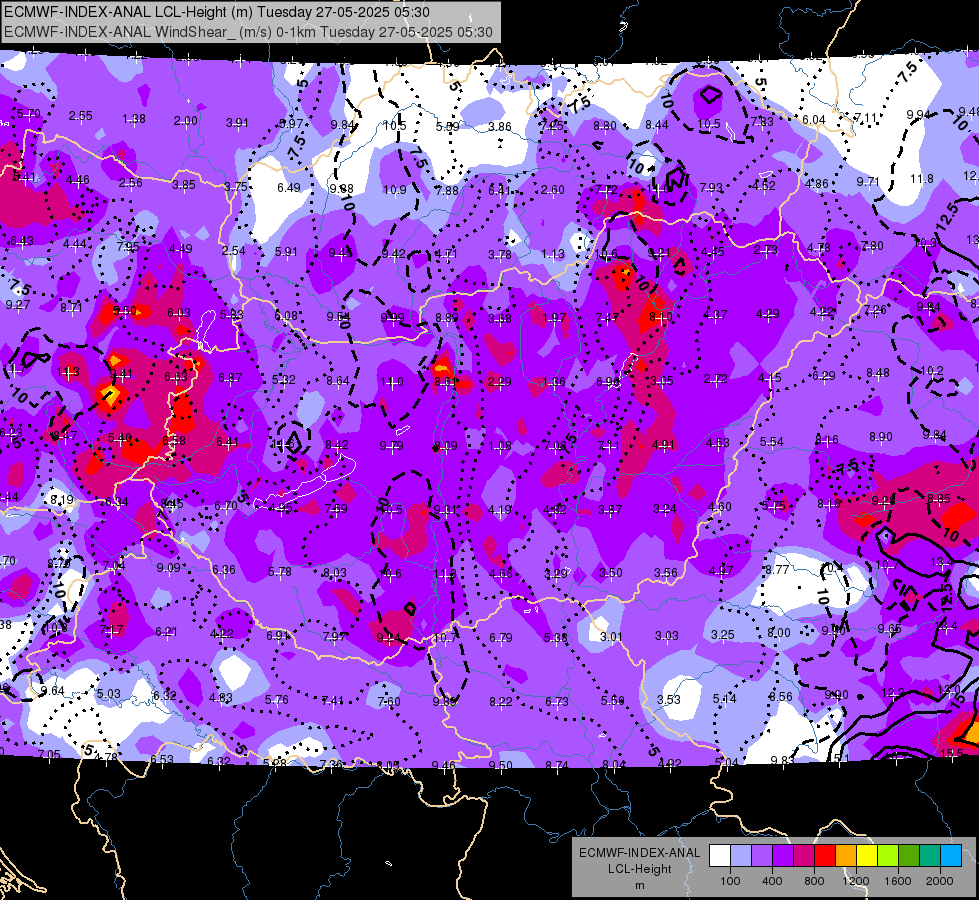Image resolution: width=979 pixels, height=900 pixels.
Task: Click the wind shear value '2.54'
Action: point(234,250)
